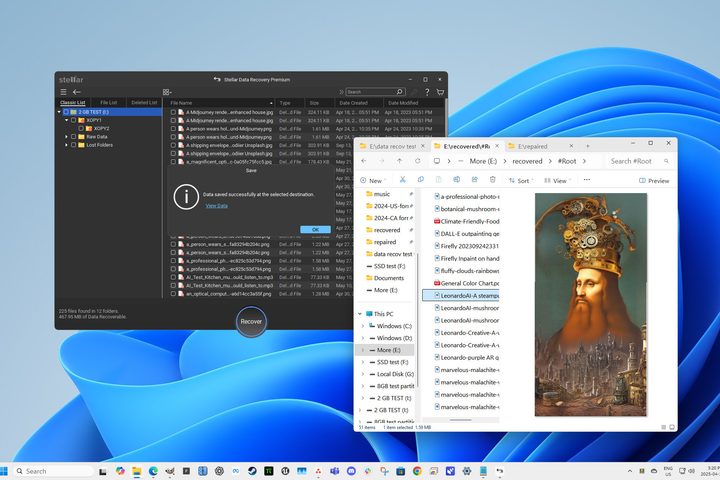The height and width of the screenshot is (480, 720).
Task: Collapse This PC in Explorer navigation
Action: coord(360,314)
